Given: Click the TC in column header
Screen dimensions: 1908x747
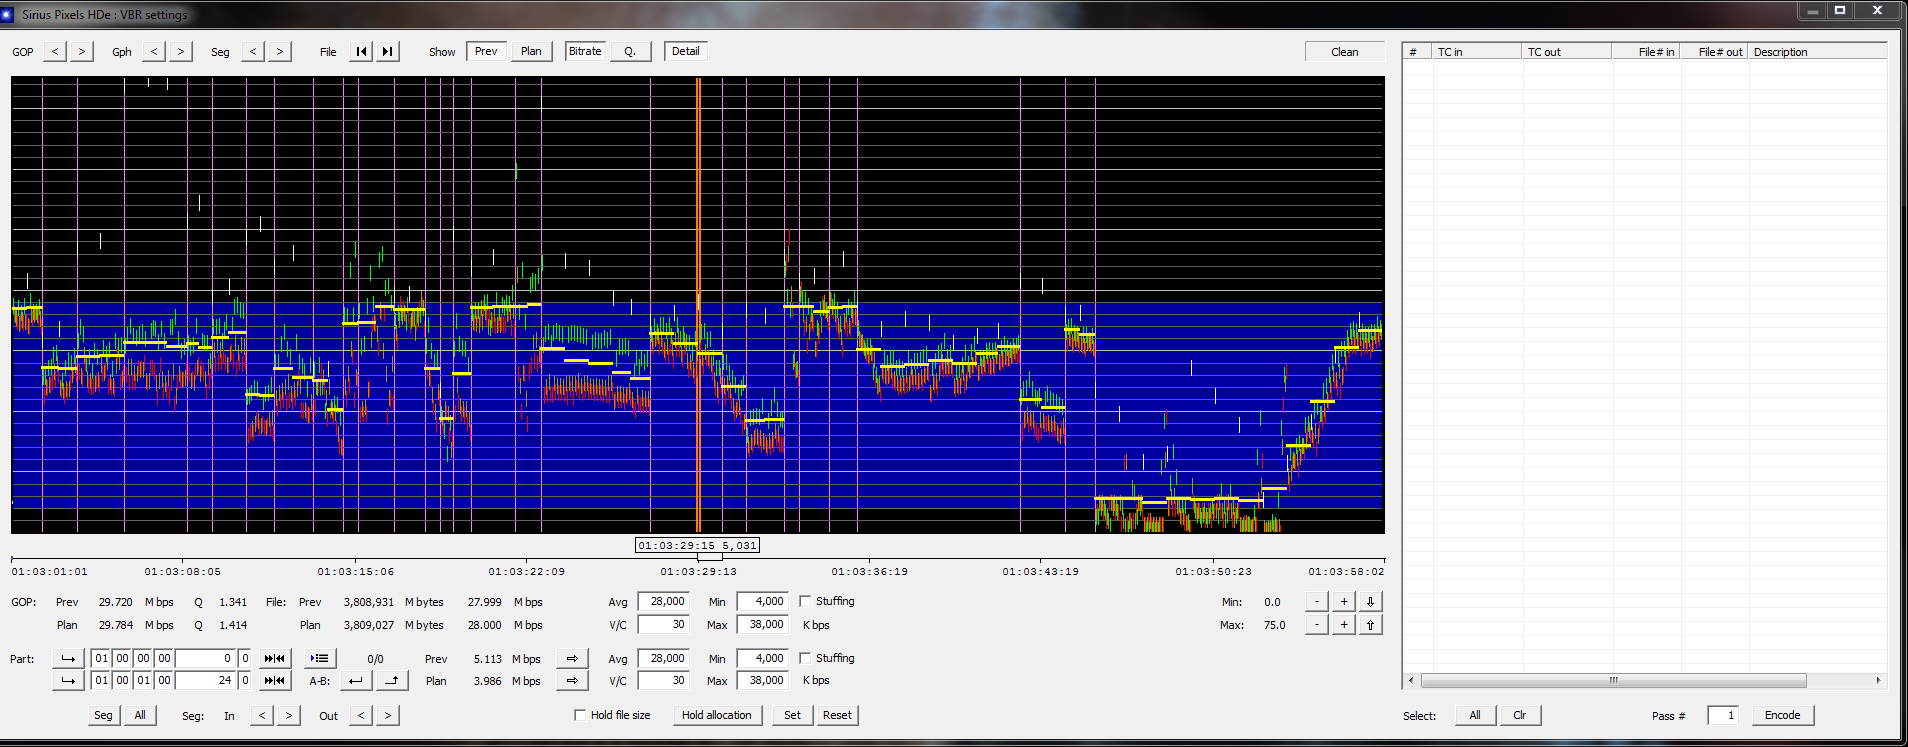Looking at the screenshot, I should point(1477,52).
